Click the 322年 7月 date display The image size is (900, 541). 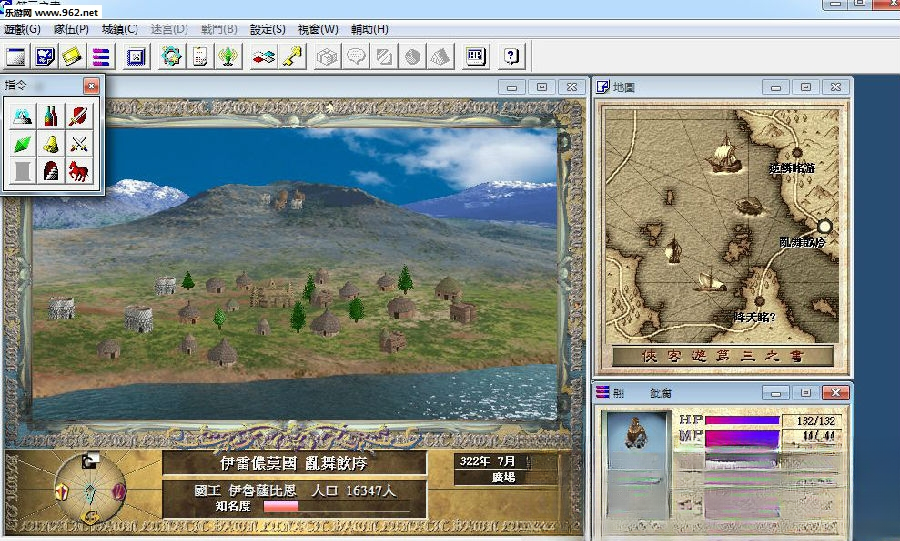(x=486, y=461)
